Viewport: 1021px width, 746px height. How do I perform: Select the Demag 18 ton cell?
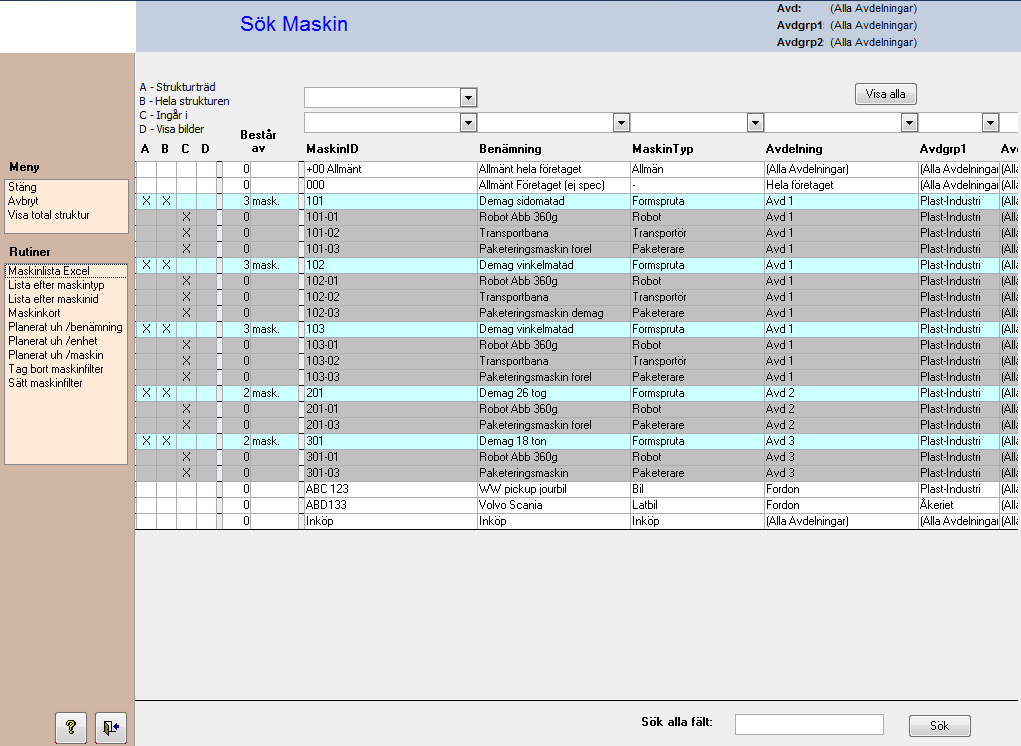pyautogui.click(x=553, y=441)
